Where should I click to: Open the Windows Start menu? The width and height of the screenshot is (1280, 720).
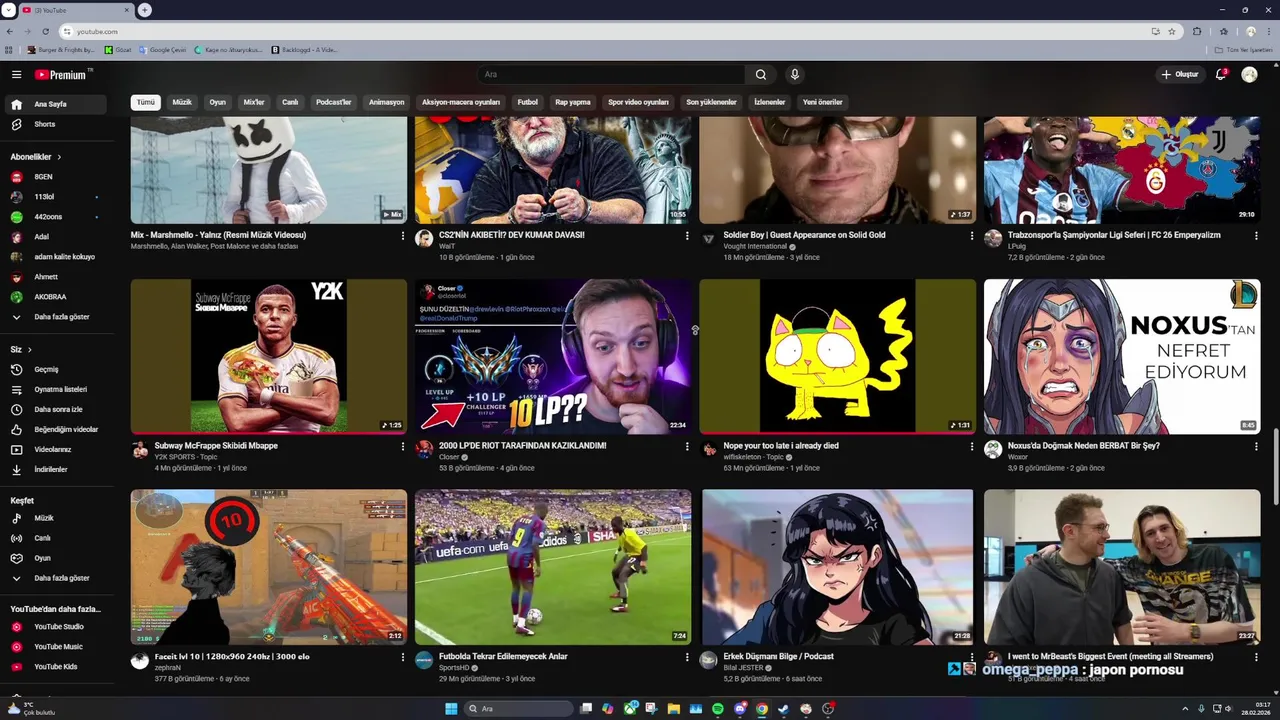tap(451, 709)
